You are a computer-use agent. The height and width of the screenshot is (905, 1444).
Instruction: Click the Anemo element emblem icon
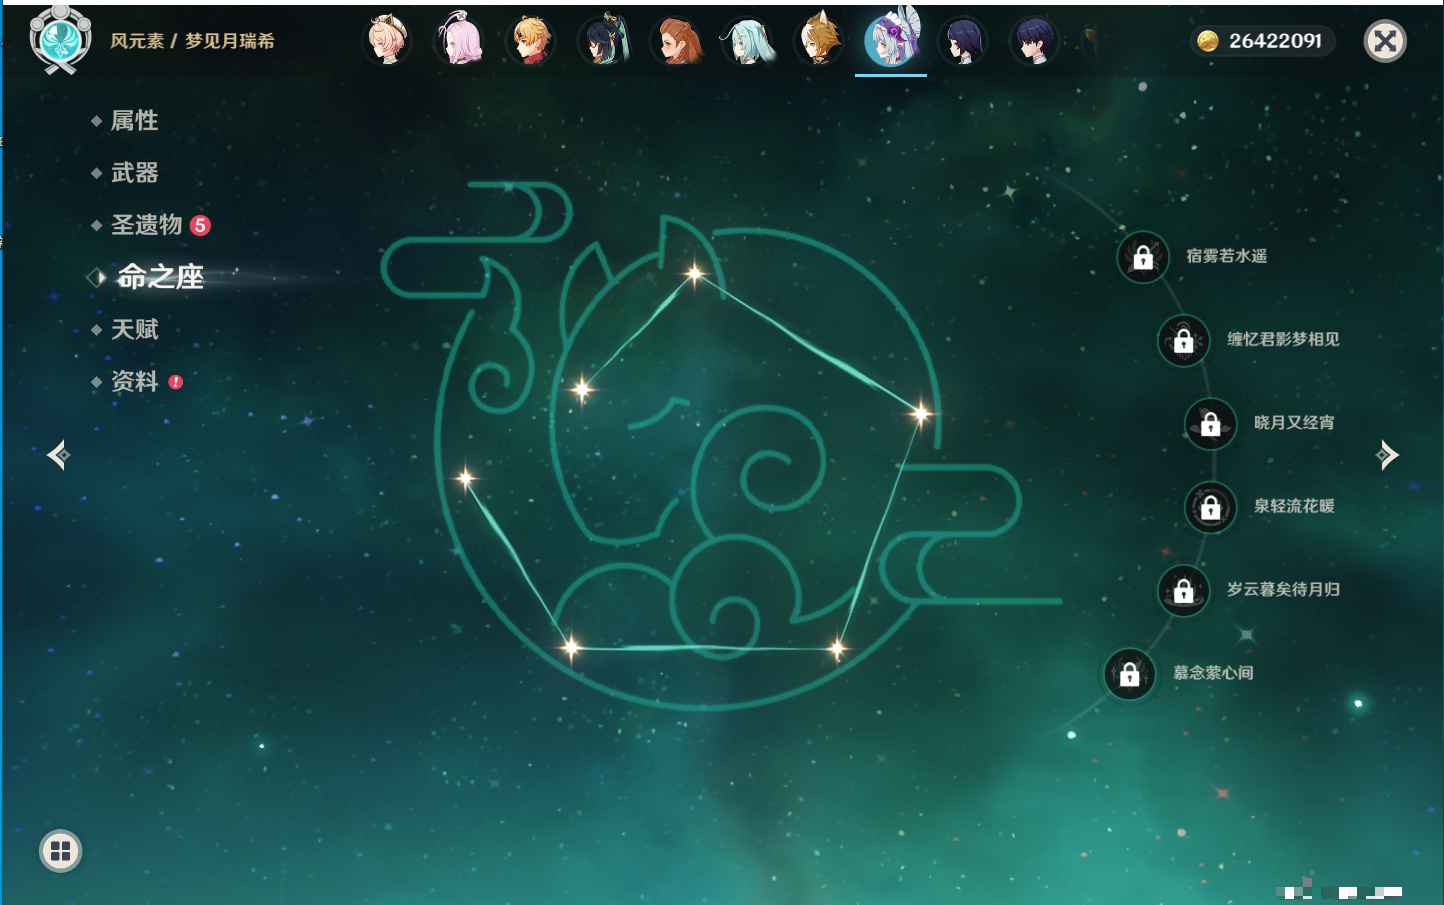pos(60,39)
